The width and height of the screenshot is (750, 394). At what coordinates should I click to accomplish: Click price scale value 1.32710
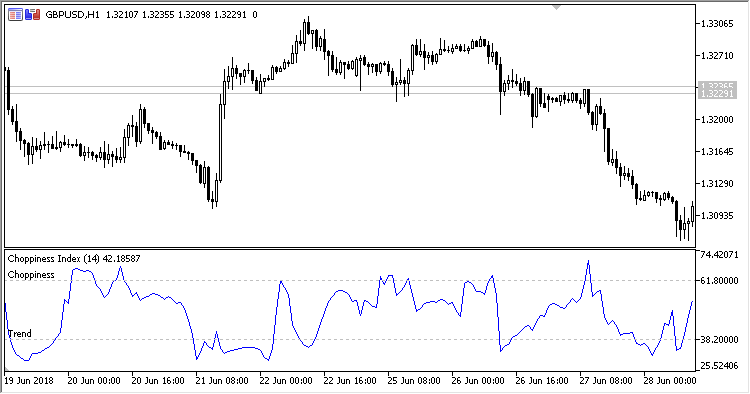pyautogui.click(x=717, y=56)
